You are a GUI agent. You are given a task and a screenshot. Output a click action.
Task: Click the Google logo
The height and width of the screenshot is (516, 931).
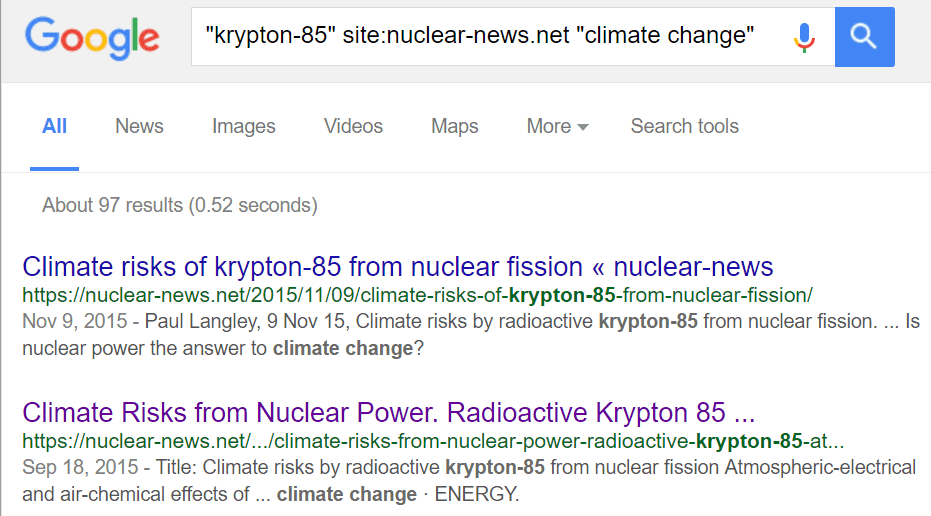(92, 37)
